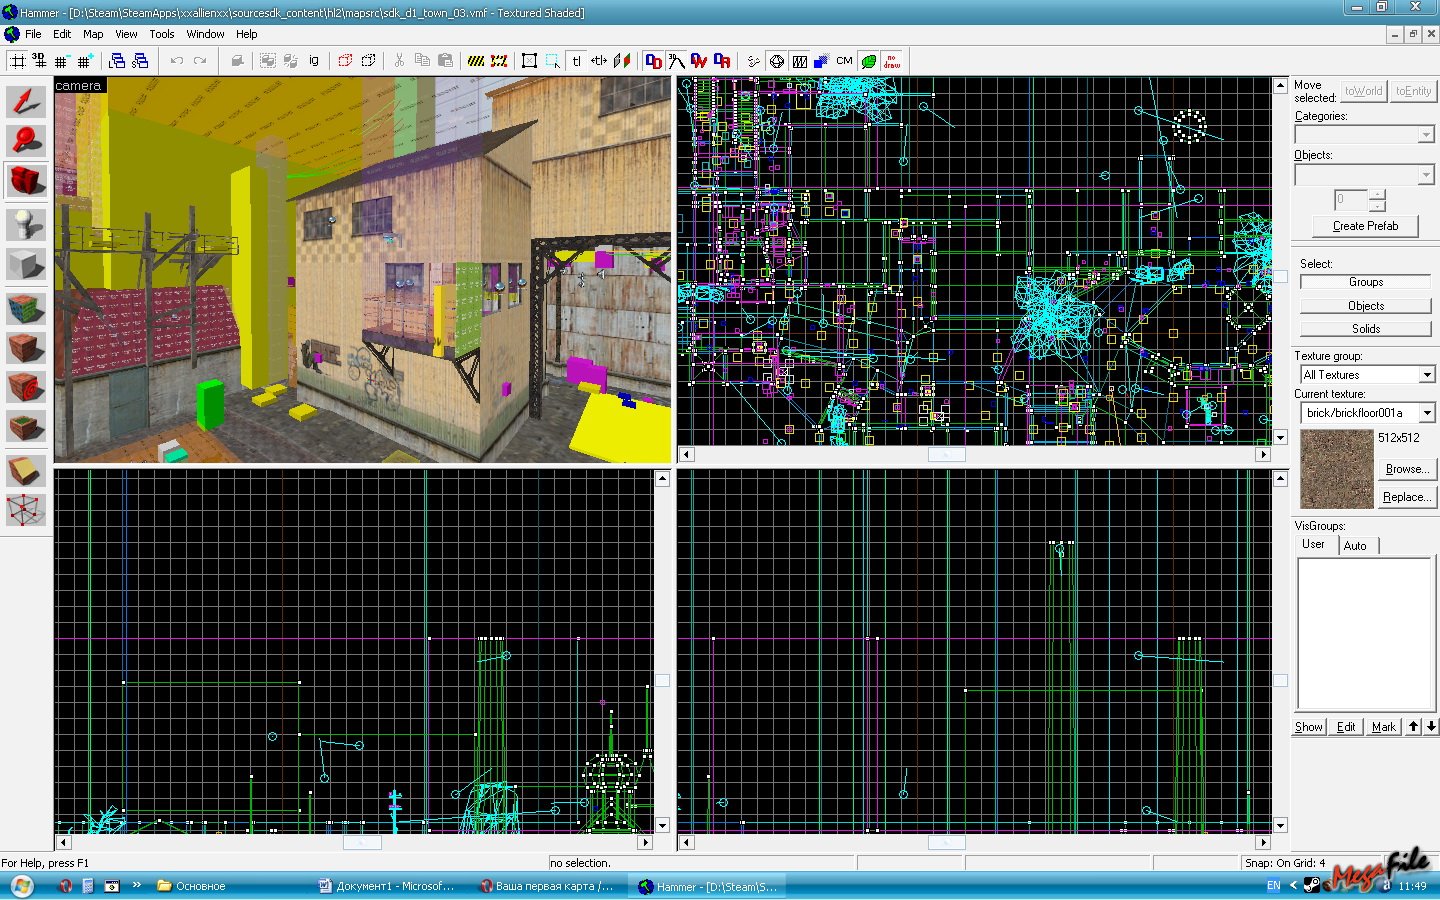
Task: Open the Window menu
Action: click(205, 34)
